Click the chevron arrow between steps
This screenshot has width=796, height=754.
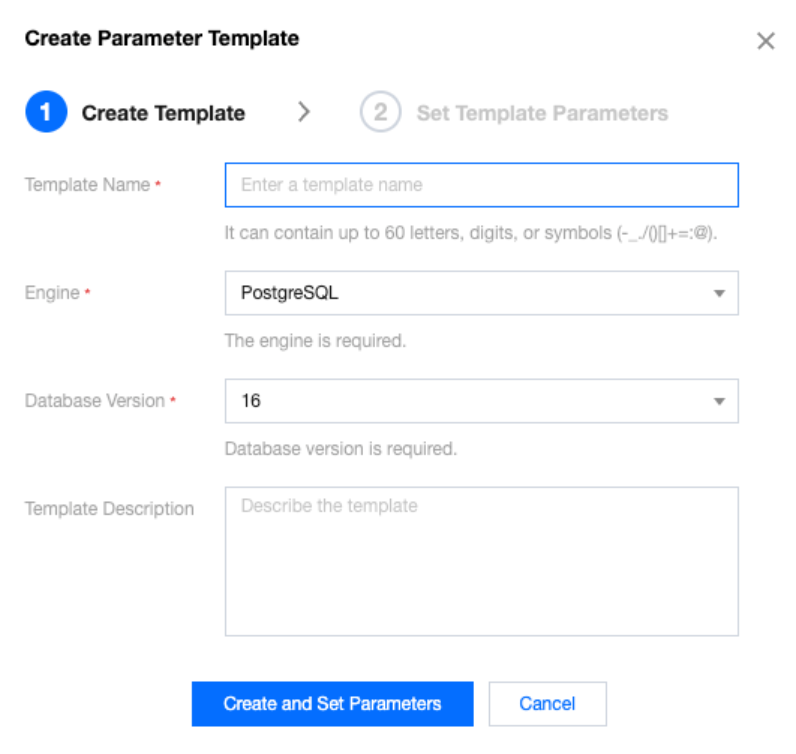(304, 112)
